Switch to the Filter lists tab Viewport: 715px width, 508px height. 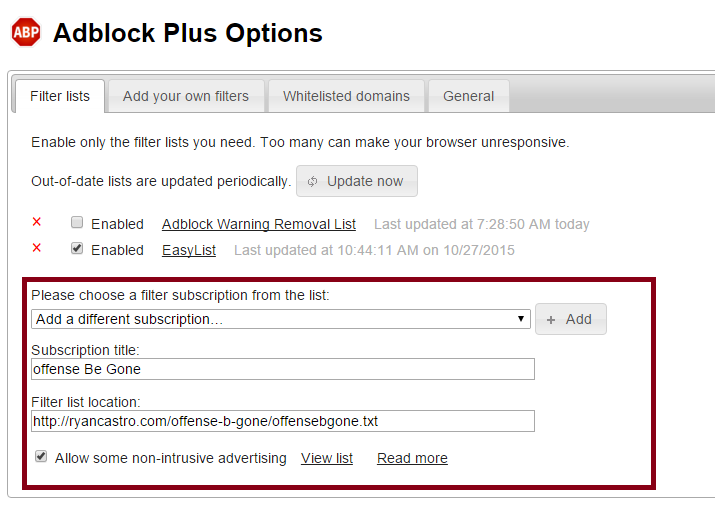pos(60,96)
